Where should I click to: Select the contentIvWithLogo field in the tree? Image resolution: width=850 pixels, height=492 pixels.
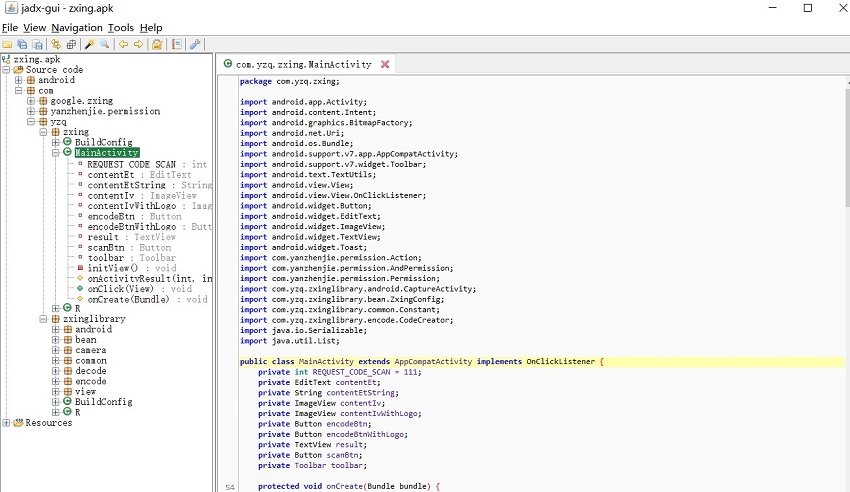[x=150, y=206]
